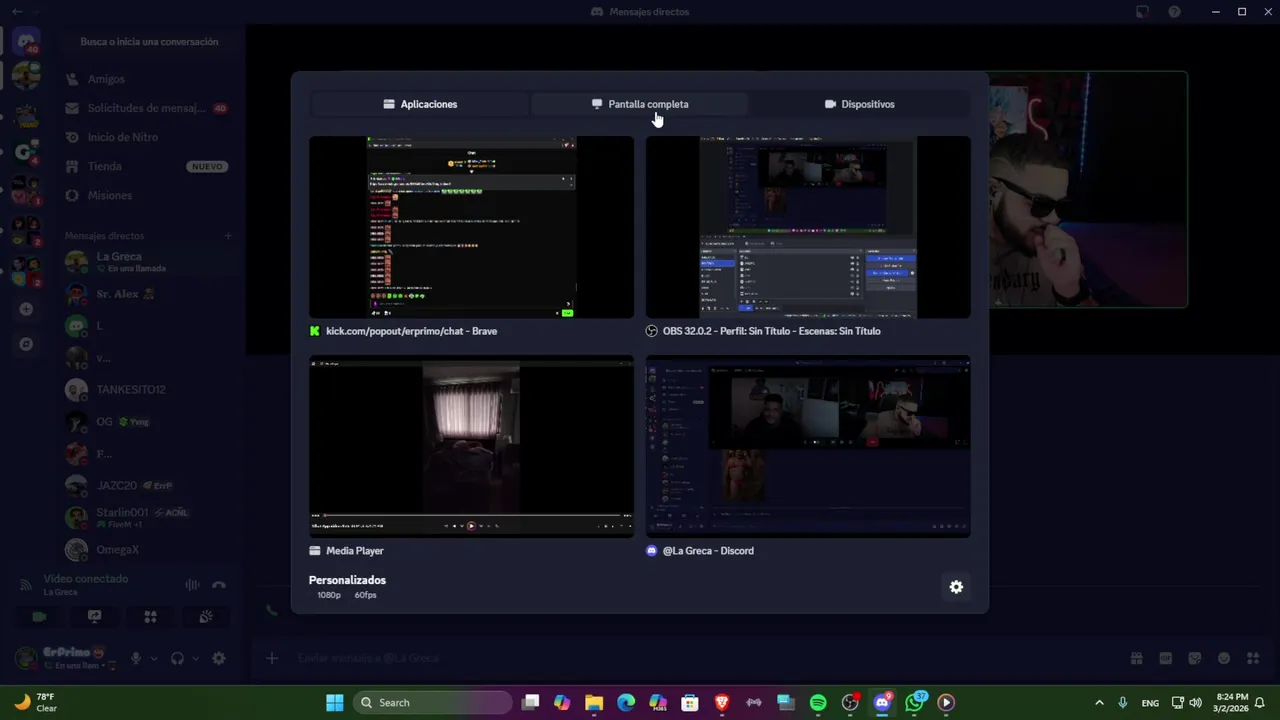Switch to the Pantalla completa tab
1280x720 pixels.
click(x=639, y=104)
